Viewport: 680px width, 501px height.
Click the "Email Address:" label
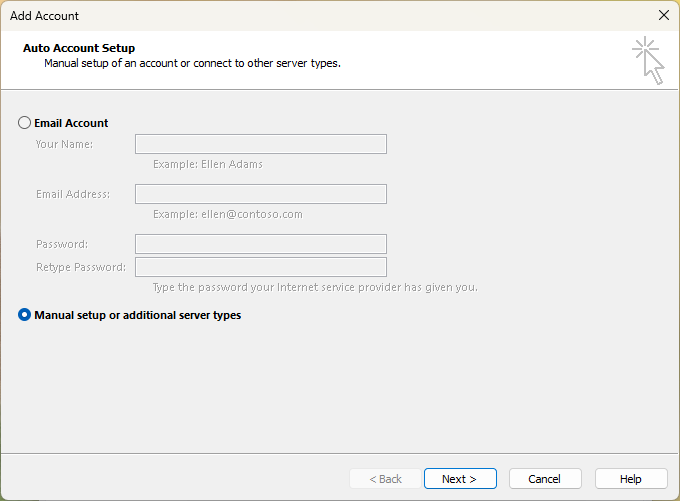point(73,194)
